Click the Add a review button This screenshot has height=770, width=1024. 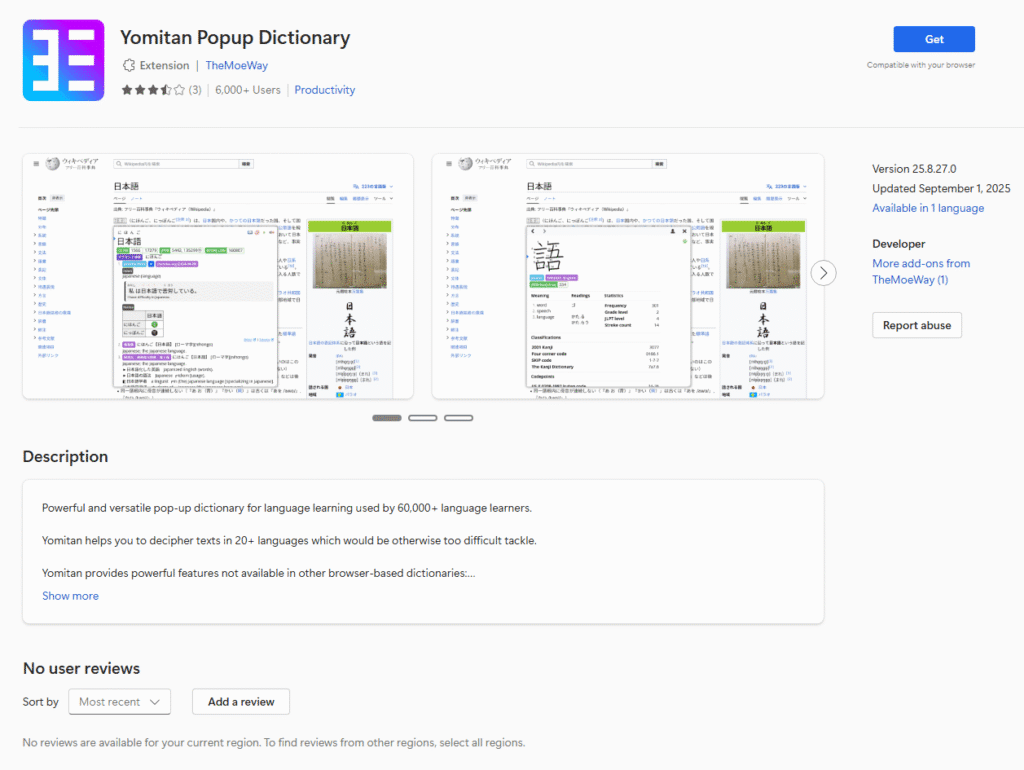click(241, 702)
